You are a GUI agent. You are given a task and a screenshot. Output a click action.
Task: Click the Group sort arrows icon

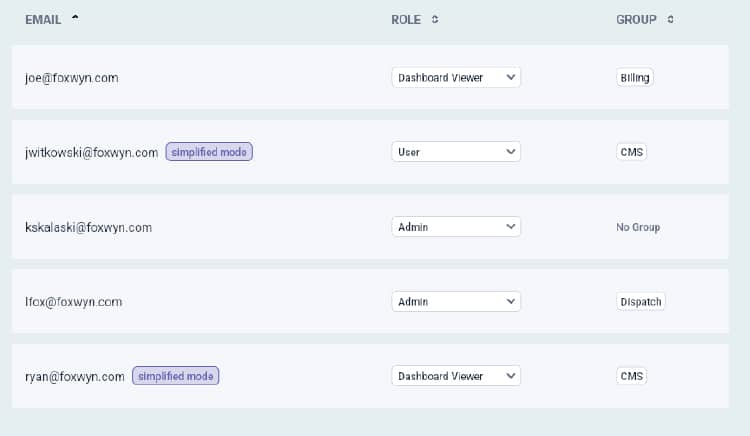pos(671,19)
